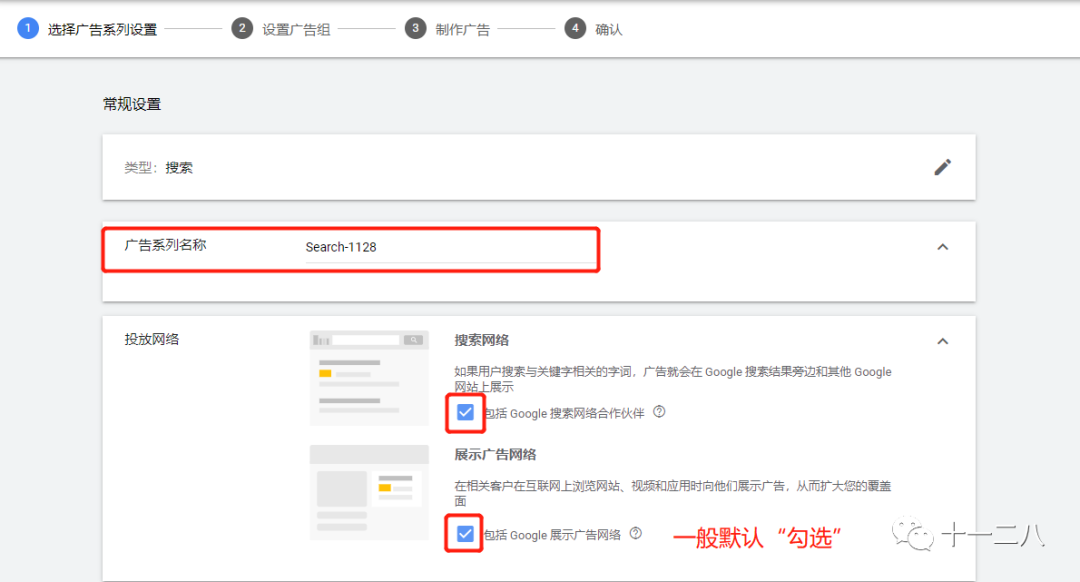Uncheck 包括 Google 搜索网络合作伙伴 checkbox
The image size is (1080, 582).
point(466,413)
